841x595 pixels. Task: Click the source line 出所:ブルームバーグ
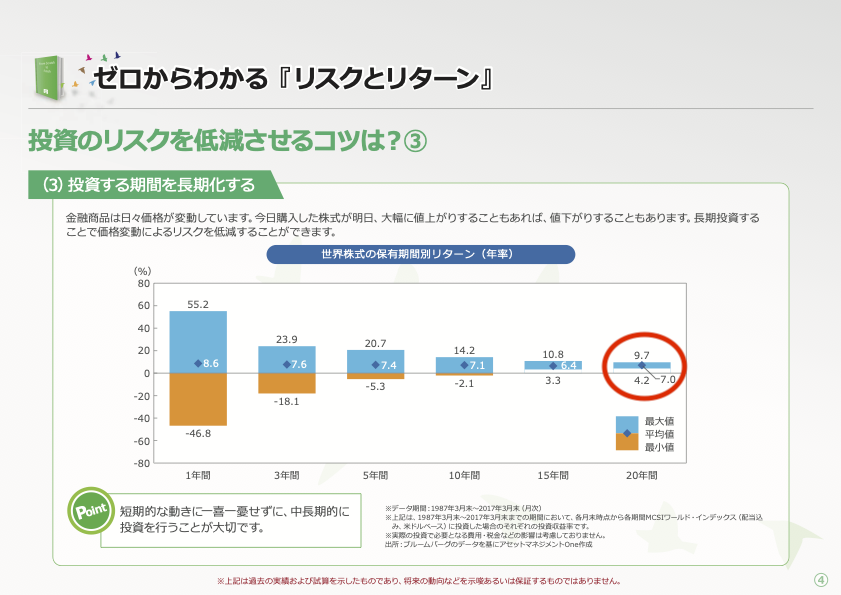[489, 544]
